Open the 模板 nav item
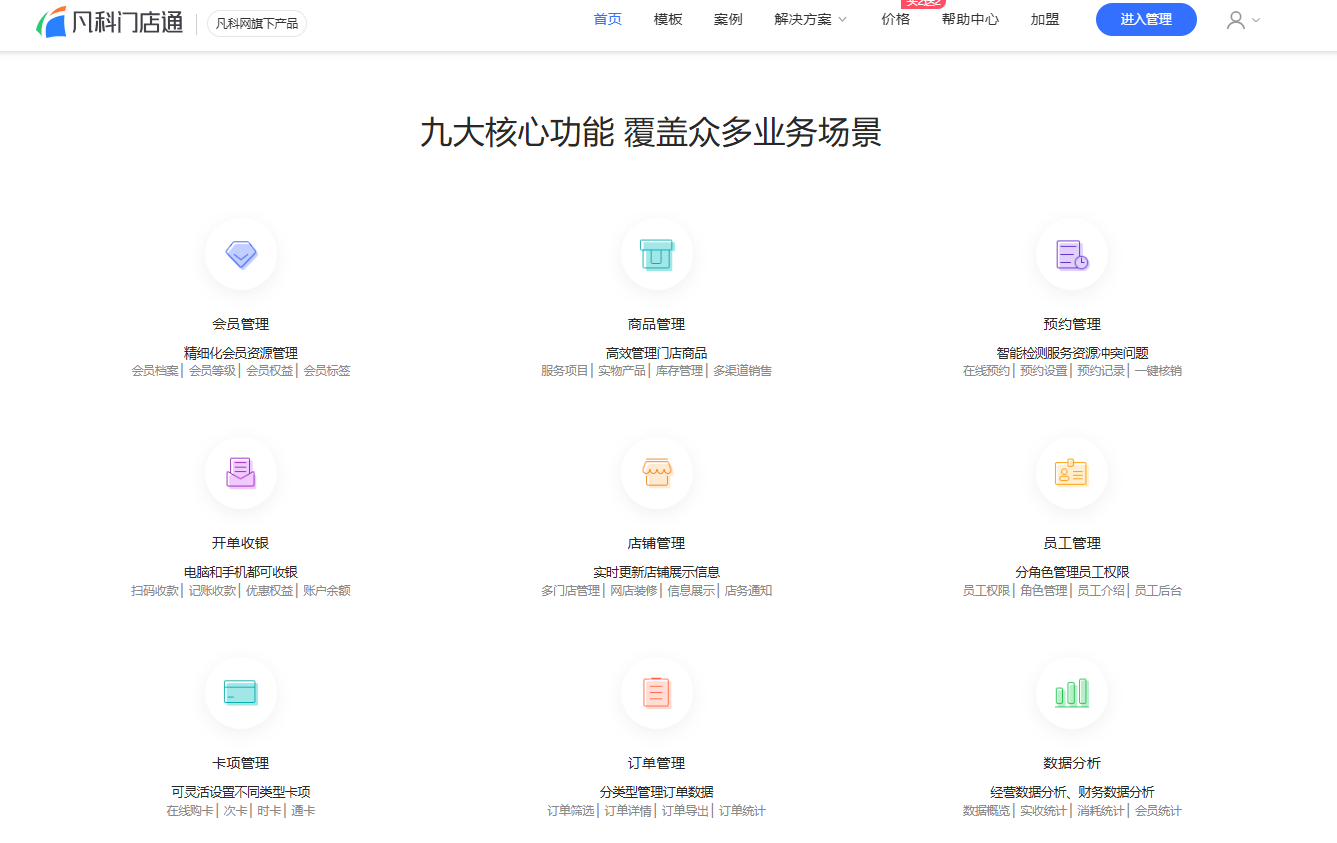Screen dimensions: 1337x843 pyautogui.click(x=668, y=19)
